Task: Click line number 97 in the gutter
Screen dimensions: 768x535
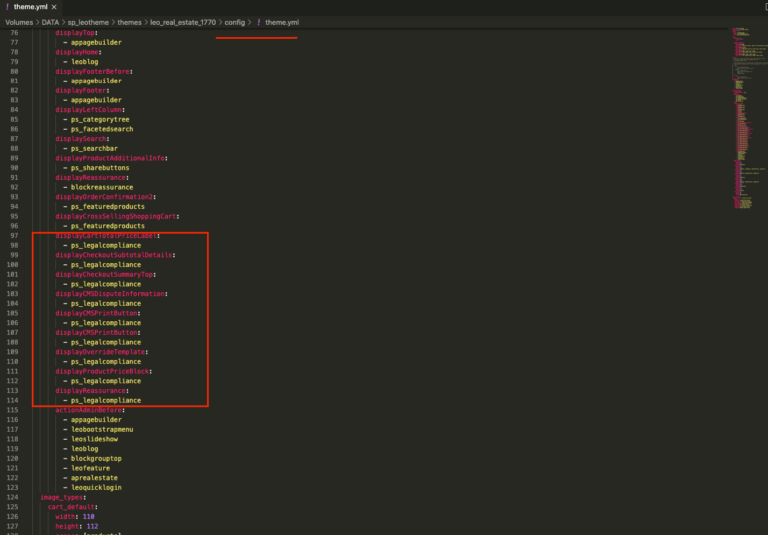Action: 14,236
